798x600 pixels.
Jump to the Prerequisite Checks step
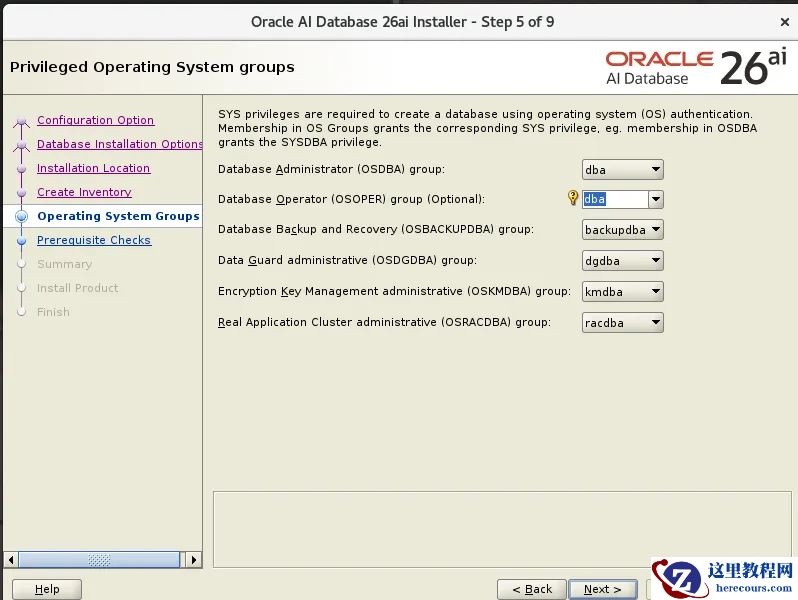coord(94,240)
